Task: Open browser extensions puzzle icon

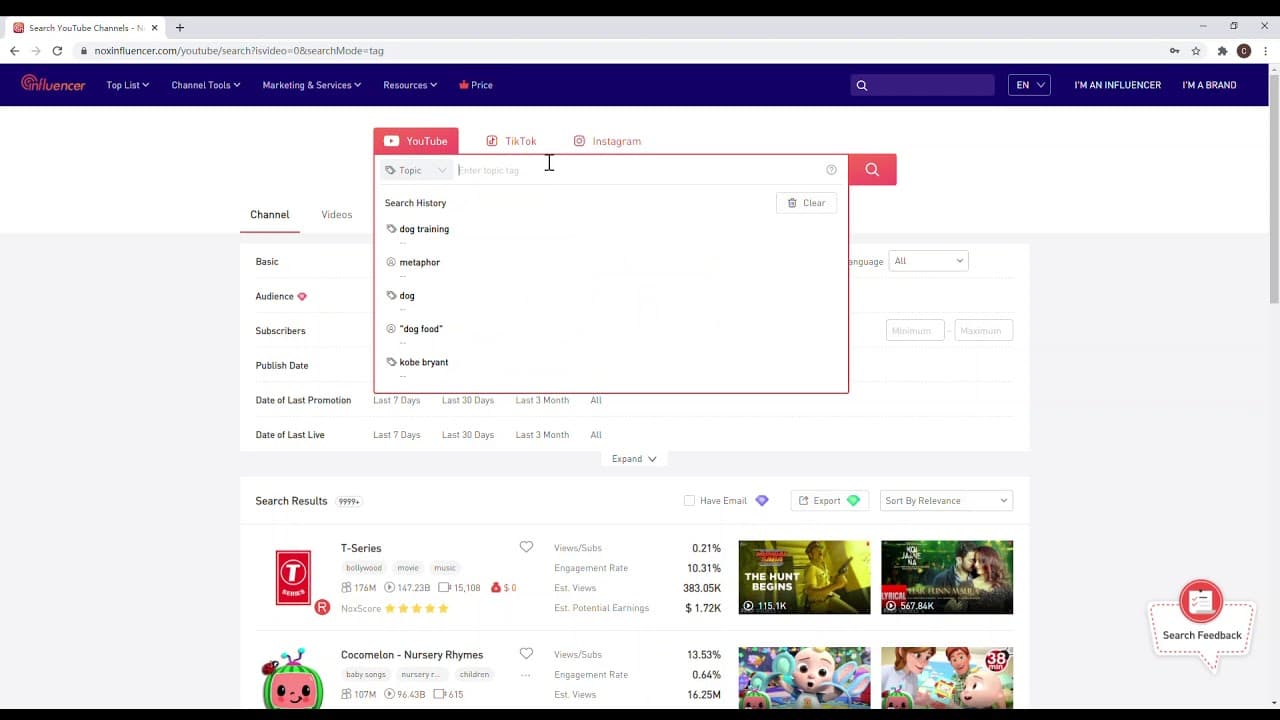Action: pyautogui.click(x=1222, y=51)
